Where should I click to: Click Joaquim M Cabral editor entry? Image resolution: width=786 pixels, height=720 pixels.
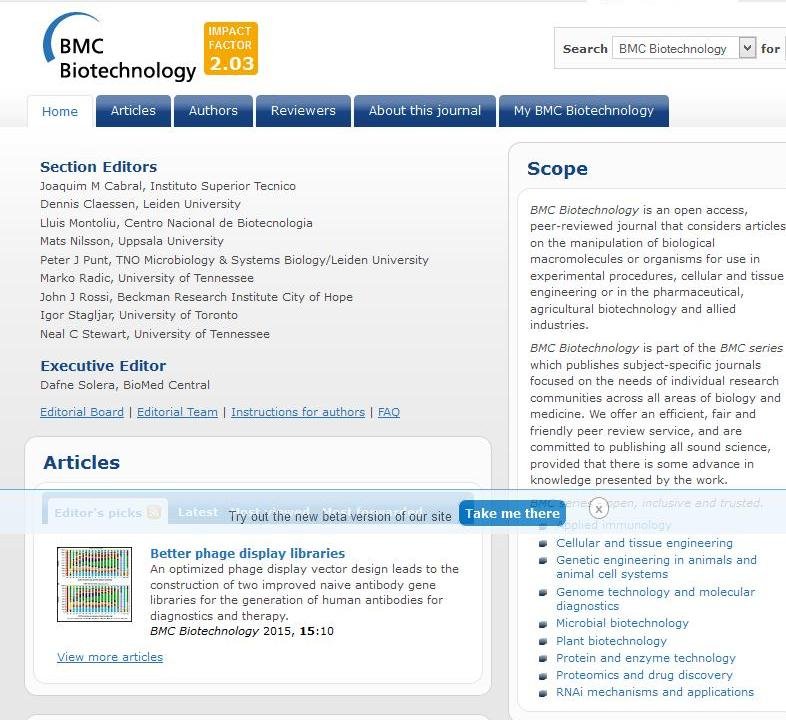168,186
